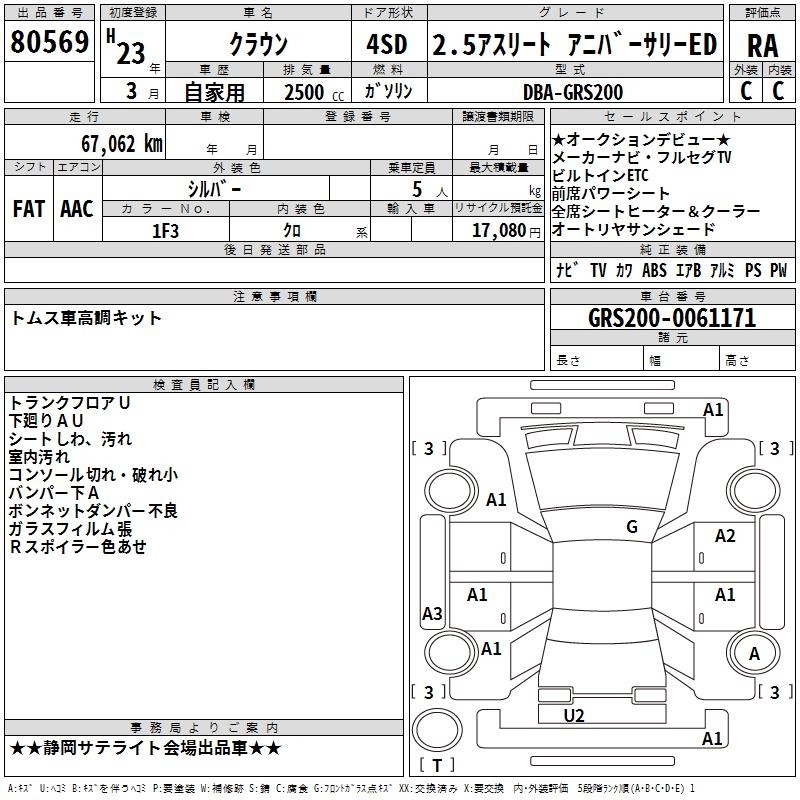Click the PW equipment indicator
This screenshot has width=800, height=800.
pyautogui.click(x=778, y=270)
